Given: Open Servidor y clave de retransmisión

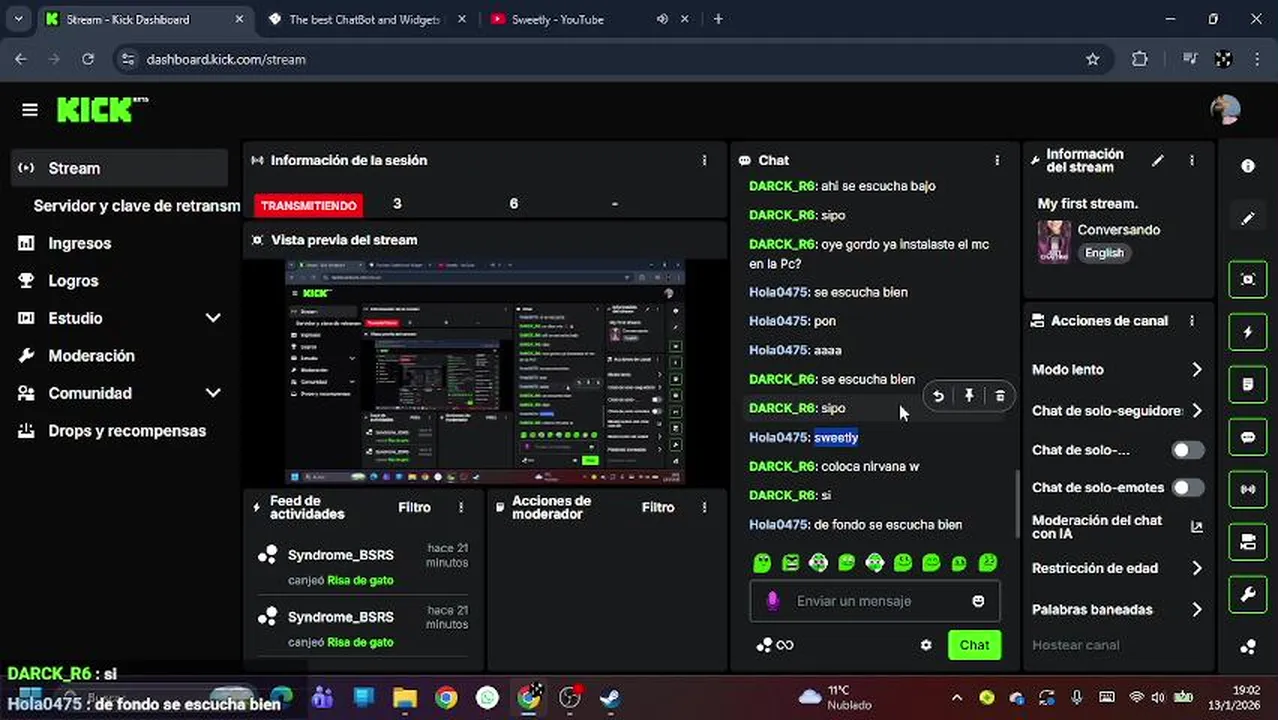Looking at the screenshot, I should 137,206.
